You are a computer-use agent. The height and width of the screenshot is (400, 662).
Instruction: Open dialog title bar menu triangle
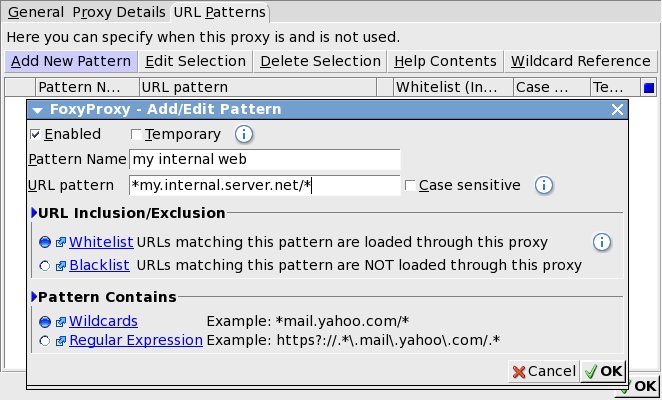point(37,110)
